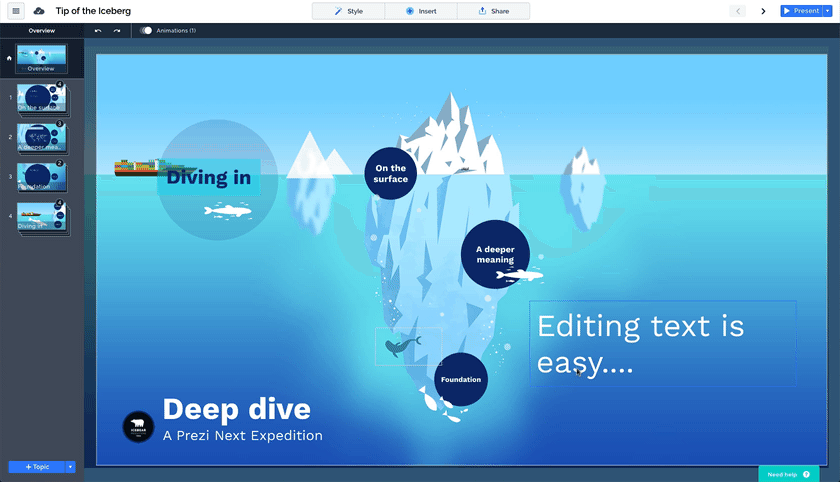This screenshot has width=840, height=482.
Task: Open the Need help widget
Action: [x=788, y=474]
